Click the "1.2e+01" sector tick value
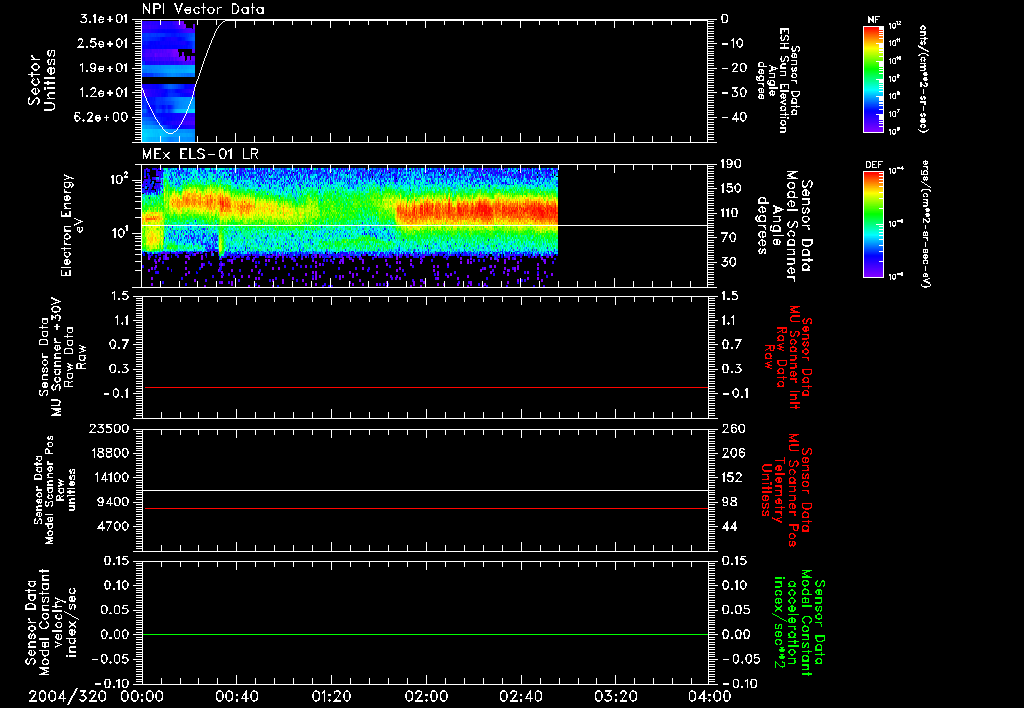Screen dimensions: 1024x708 point(103,93)
